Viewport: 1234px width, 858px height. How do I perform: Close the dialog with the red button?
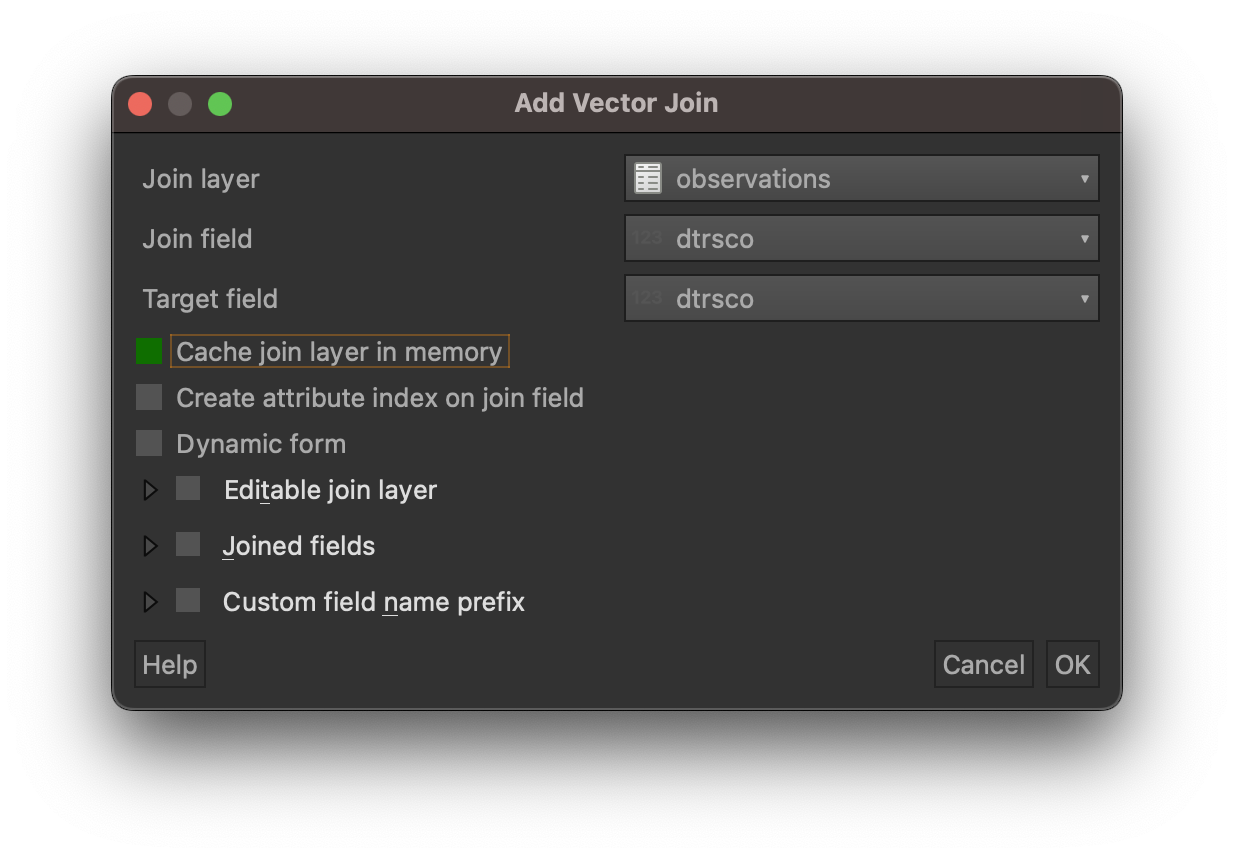140,104
